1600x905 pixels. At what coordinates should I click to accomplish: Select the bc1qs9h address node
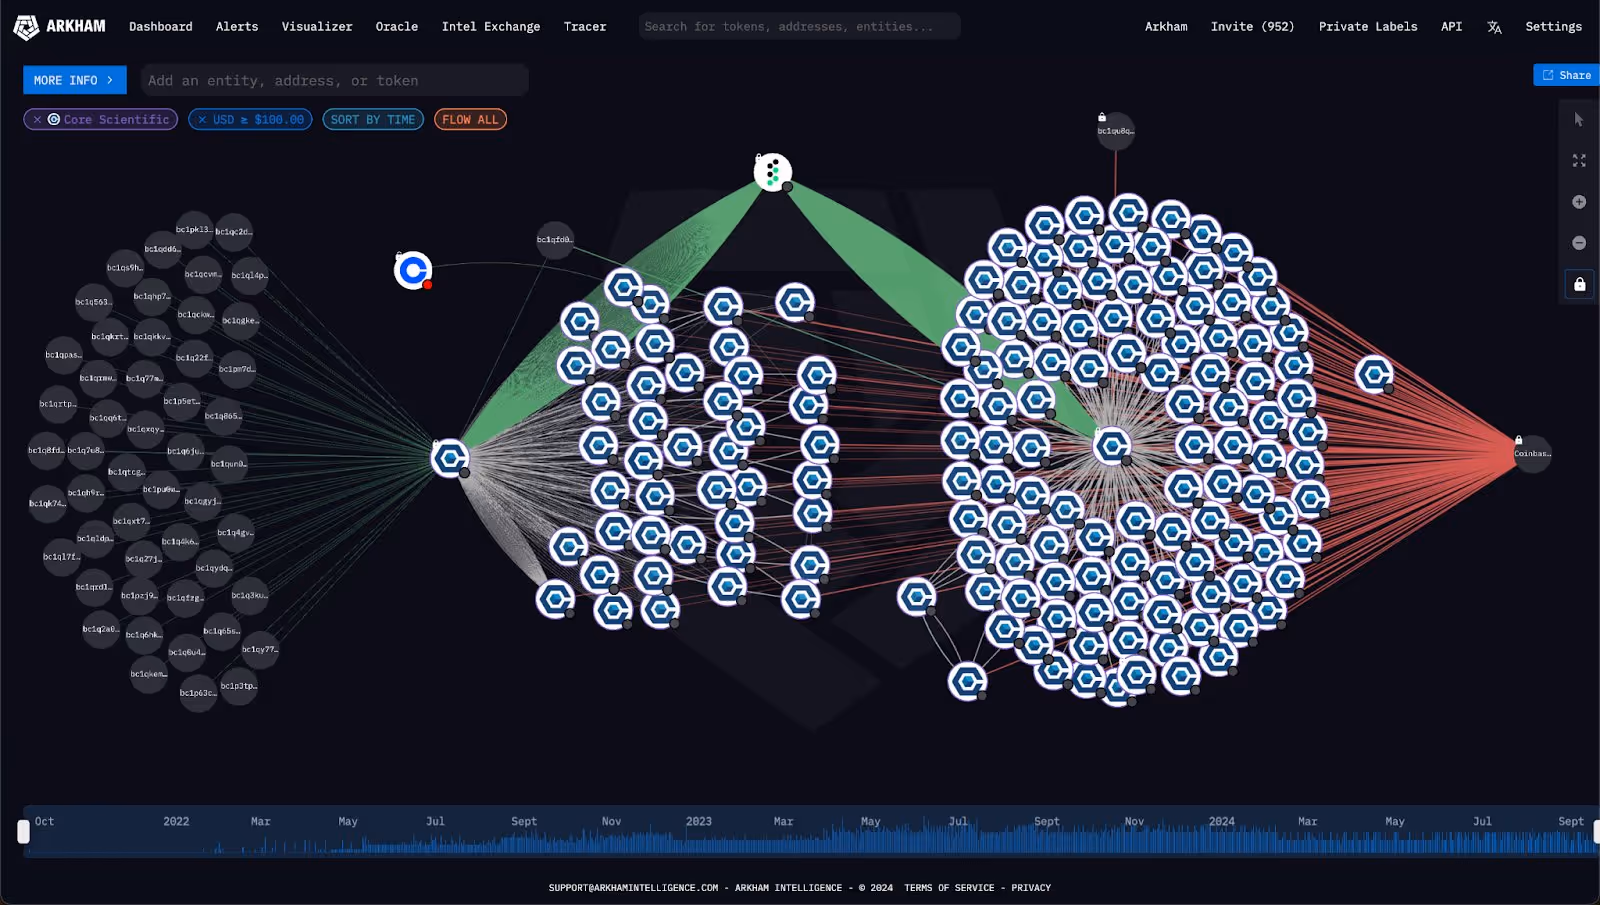point(125,268)
